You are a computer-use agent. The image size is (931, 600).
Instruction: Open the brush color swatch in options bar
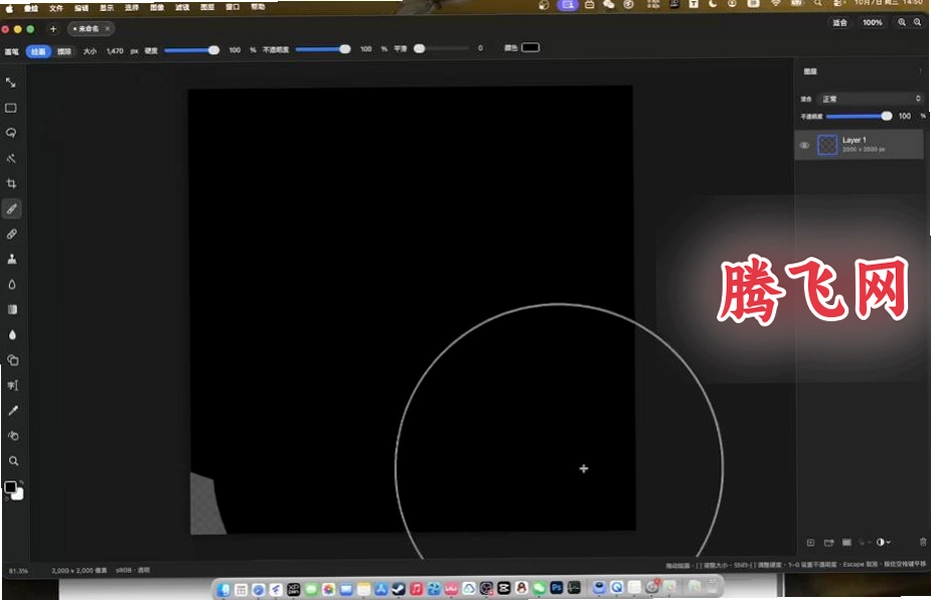pyautogui.click(x=530, y=47)
